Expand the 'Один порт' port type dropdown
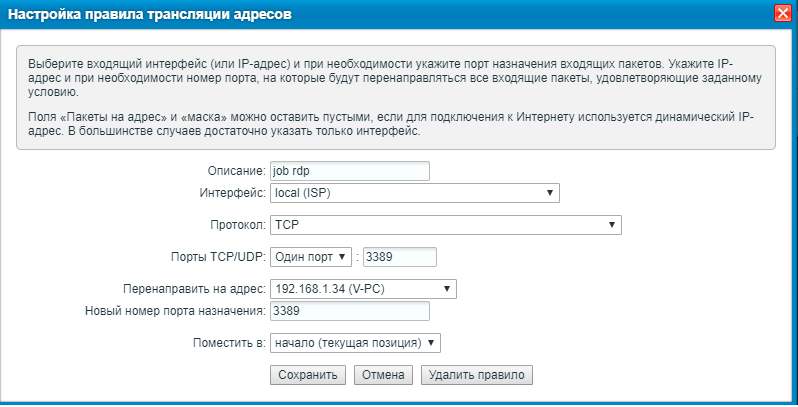Image resolution: width=798 pixels, height=407 pixels. 311,257
